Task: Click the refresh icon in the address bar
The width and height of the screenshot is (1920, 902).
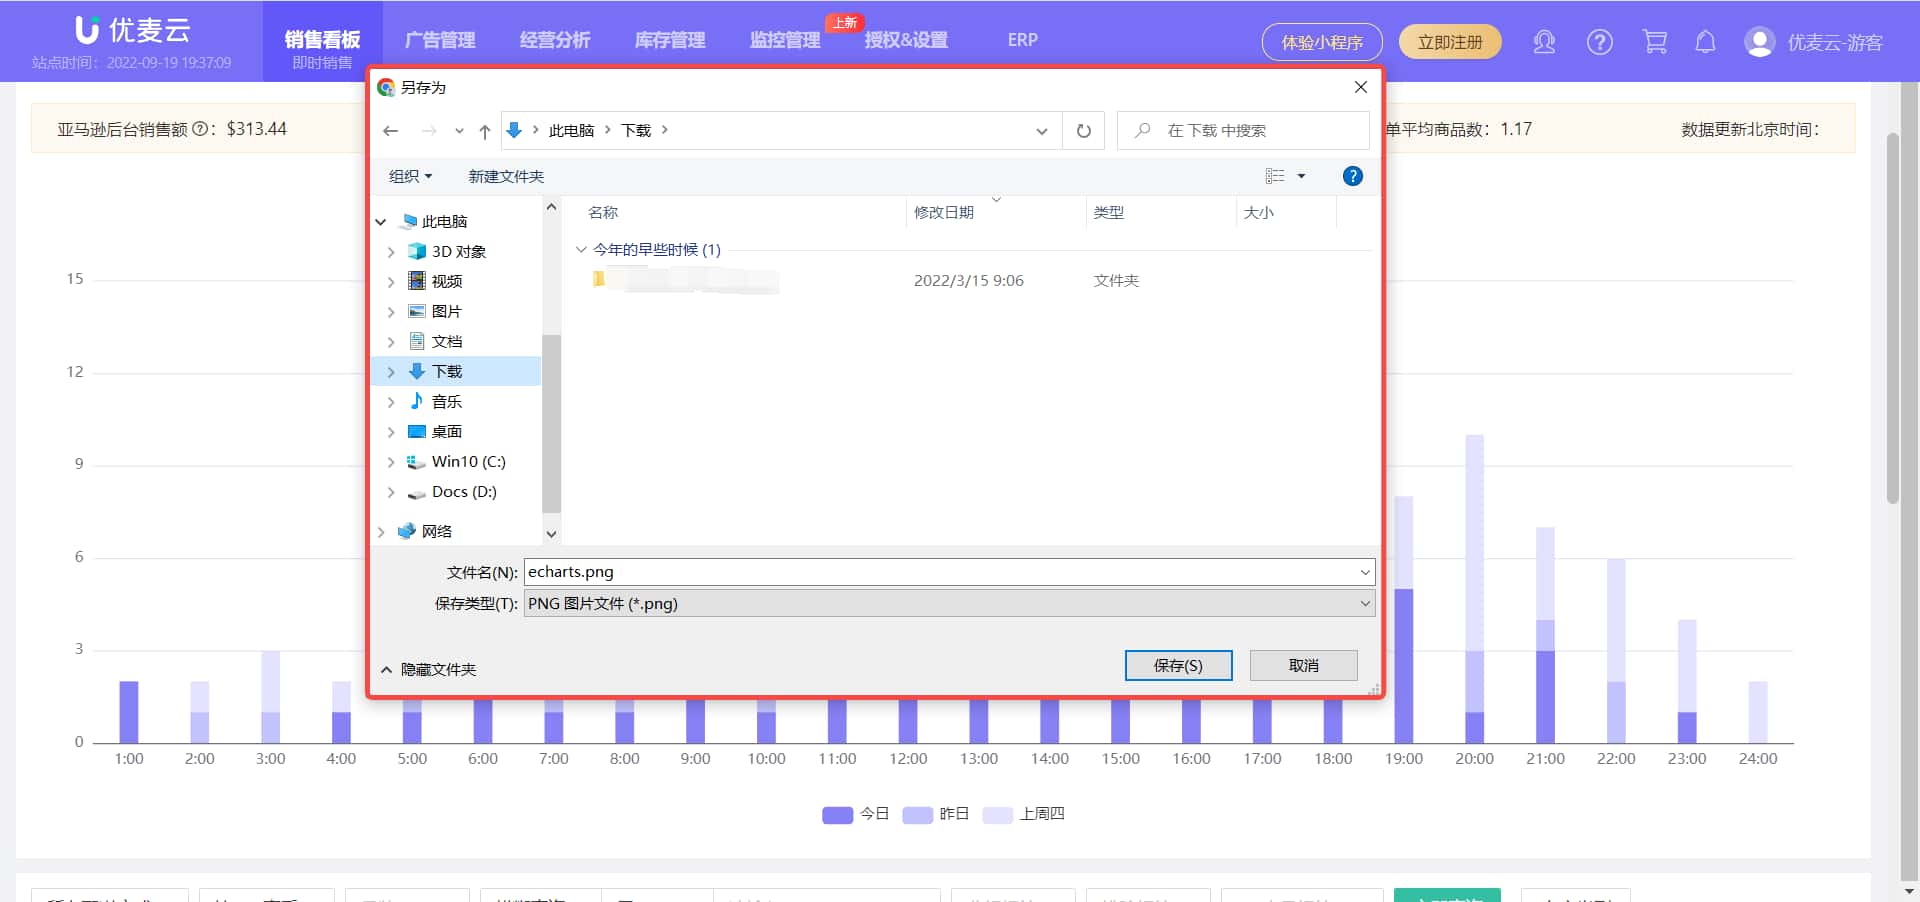Action: (x=1083, y=131)
